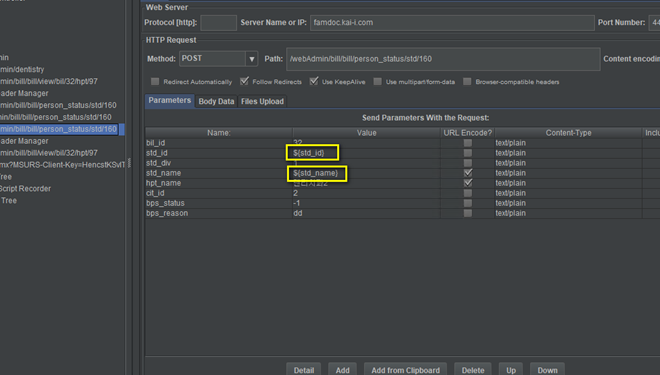Screen dimensions: 660x375
Task: Select the MSURS-Client-Key tree item
Action: (x=62, y=165)
